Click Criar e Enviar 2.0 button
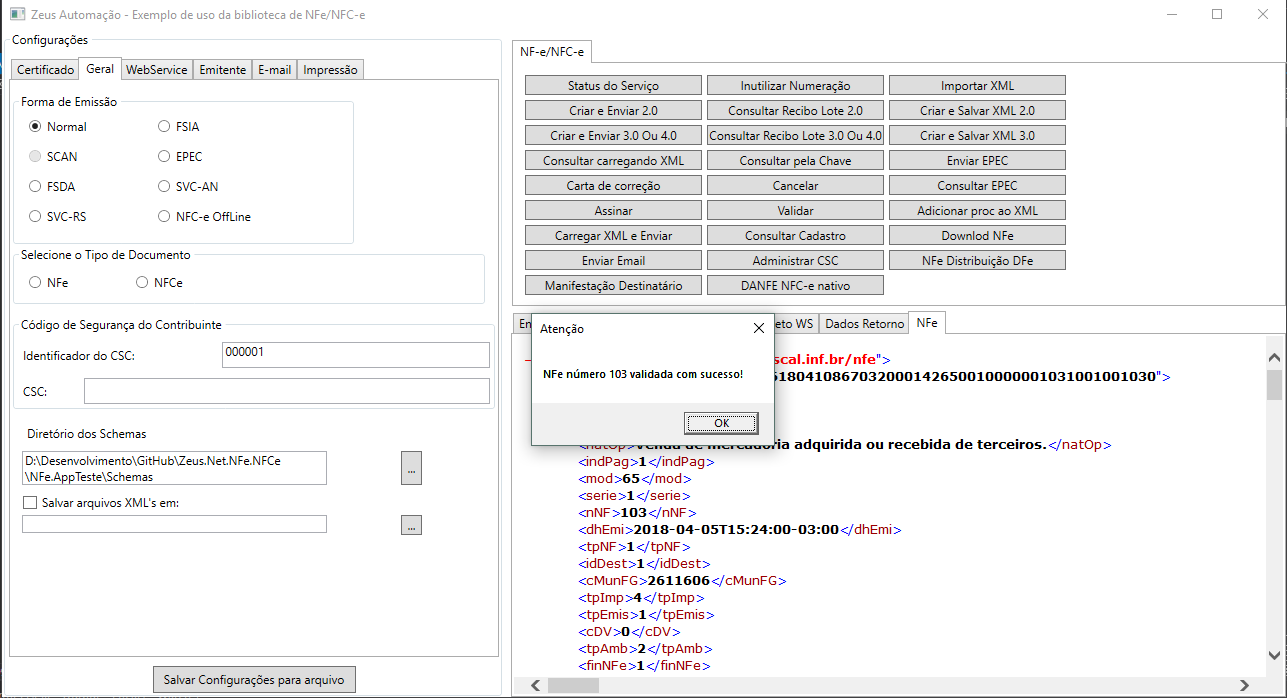1287x698 pixels. click(613, 111)
